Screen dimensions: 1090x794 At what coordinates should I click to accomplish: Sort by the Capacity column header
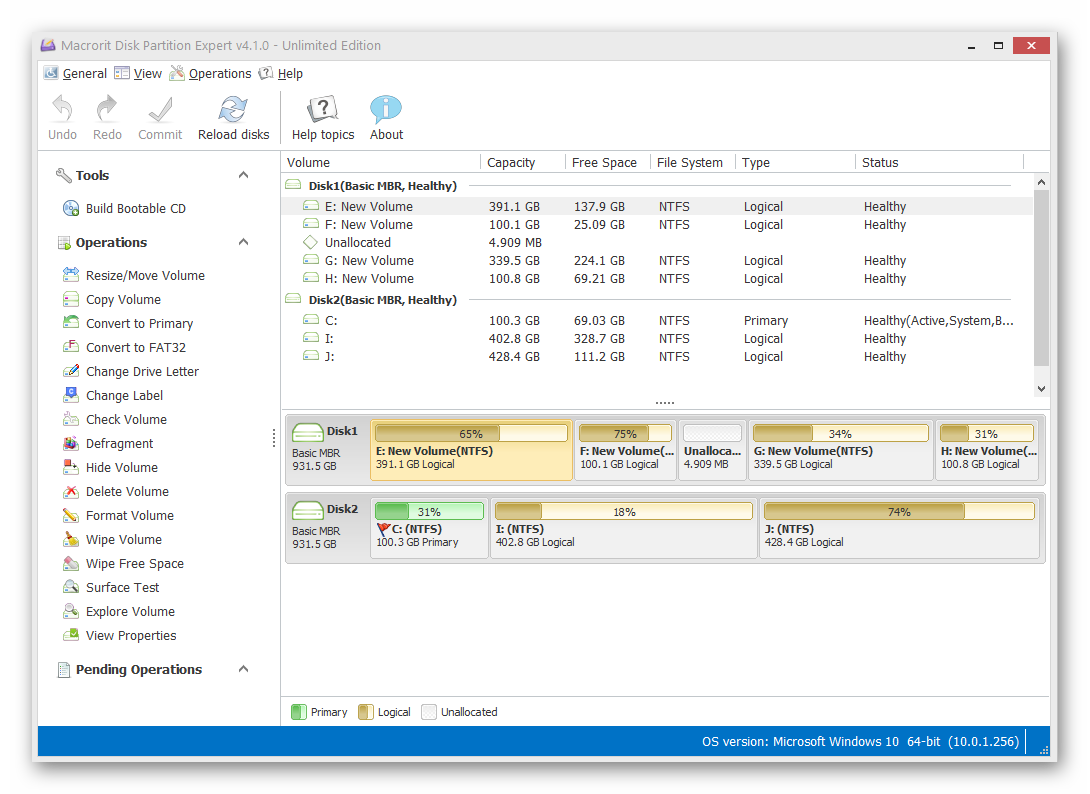coord(523,163)
